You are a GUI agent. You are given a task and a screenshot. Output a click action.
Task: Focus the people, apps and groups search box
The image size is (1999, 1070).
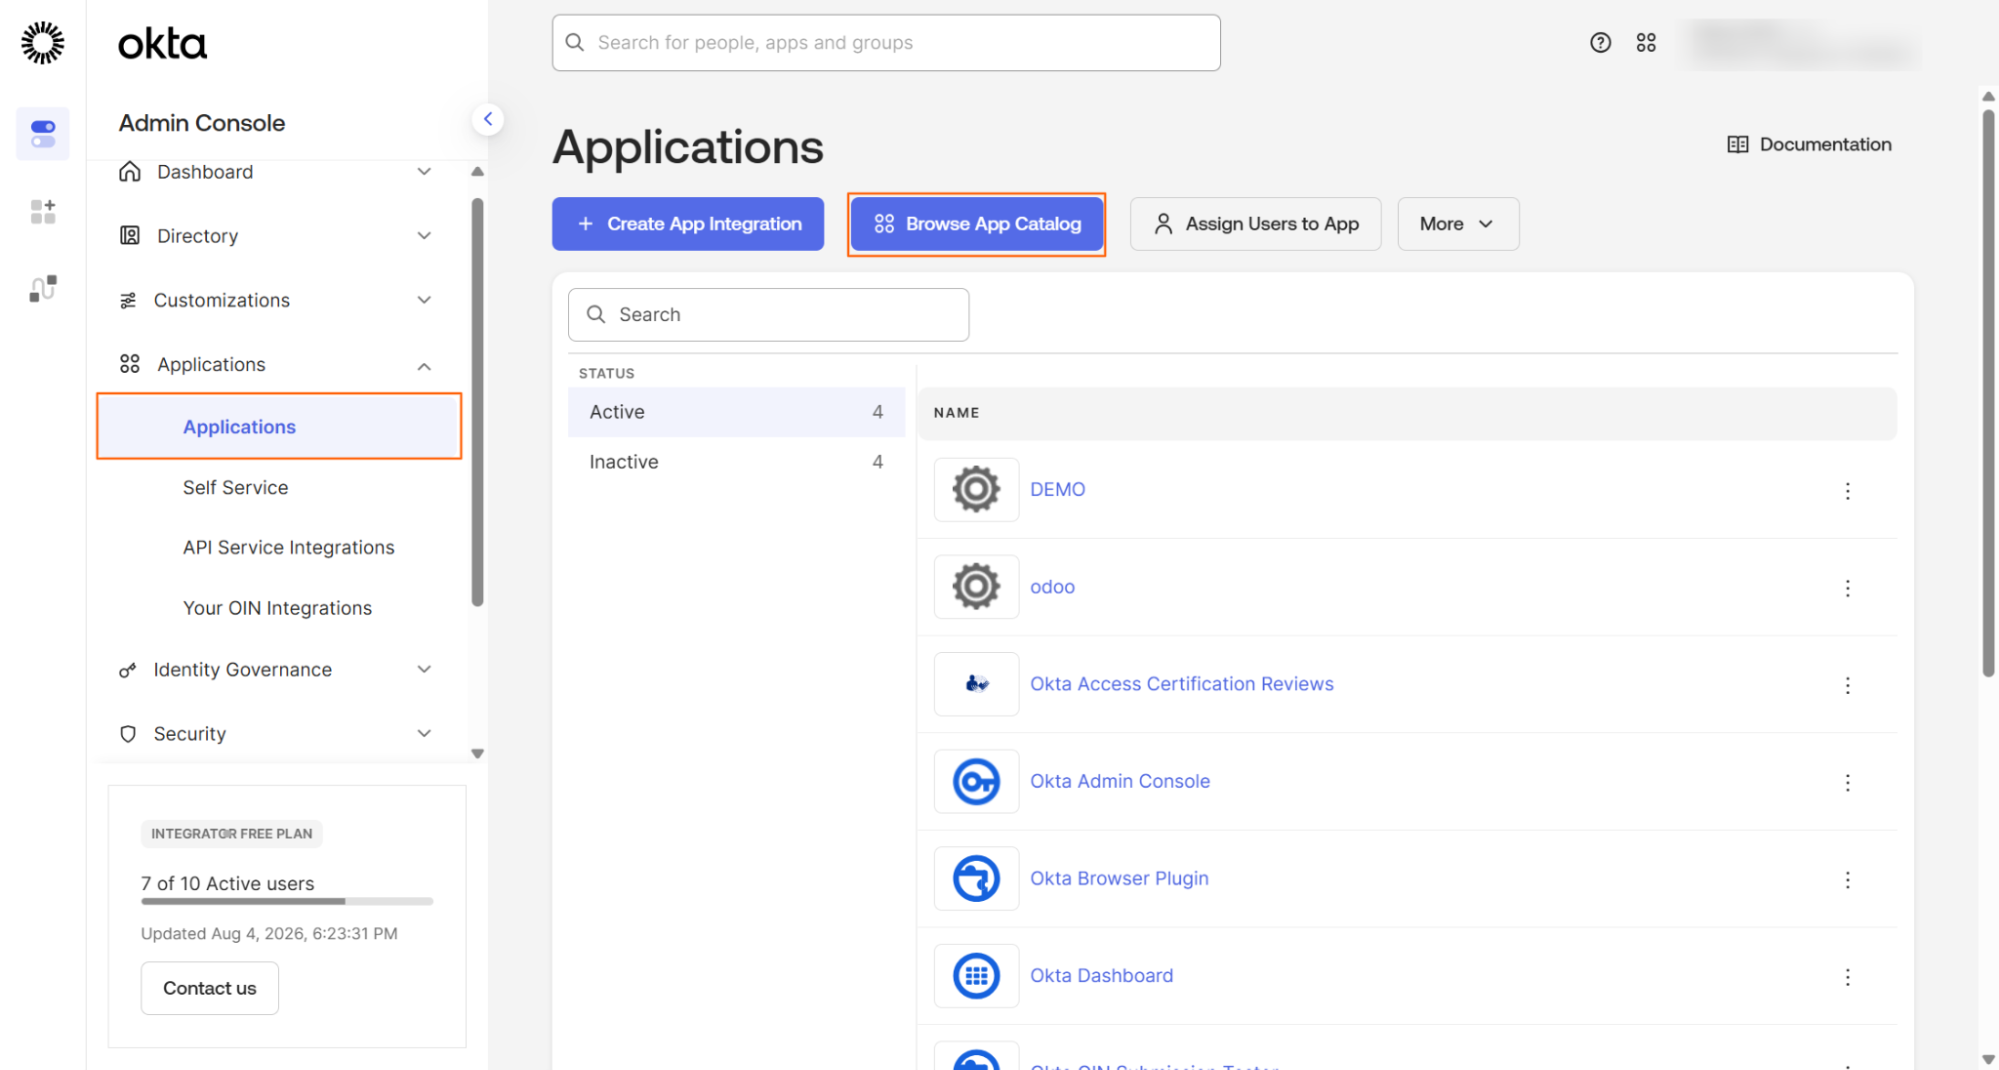click(x=886, y=43)
